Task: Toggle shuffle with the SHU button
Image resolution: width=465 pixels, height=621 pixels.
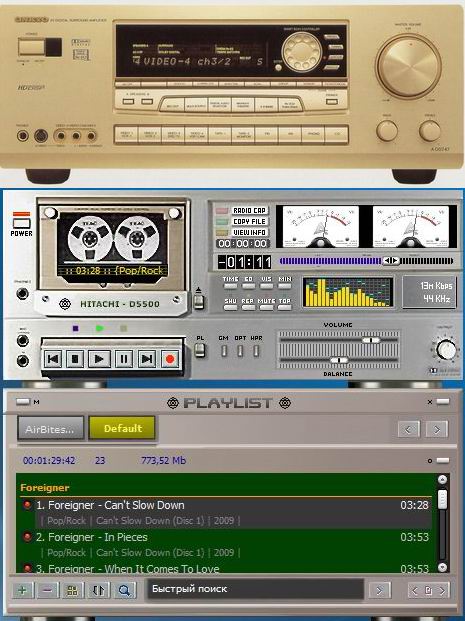Action: [231, 307]
